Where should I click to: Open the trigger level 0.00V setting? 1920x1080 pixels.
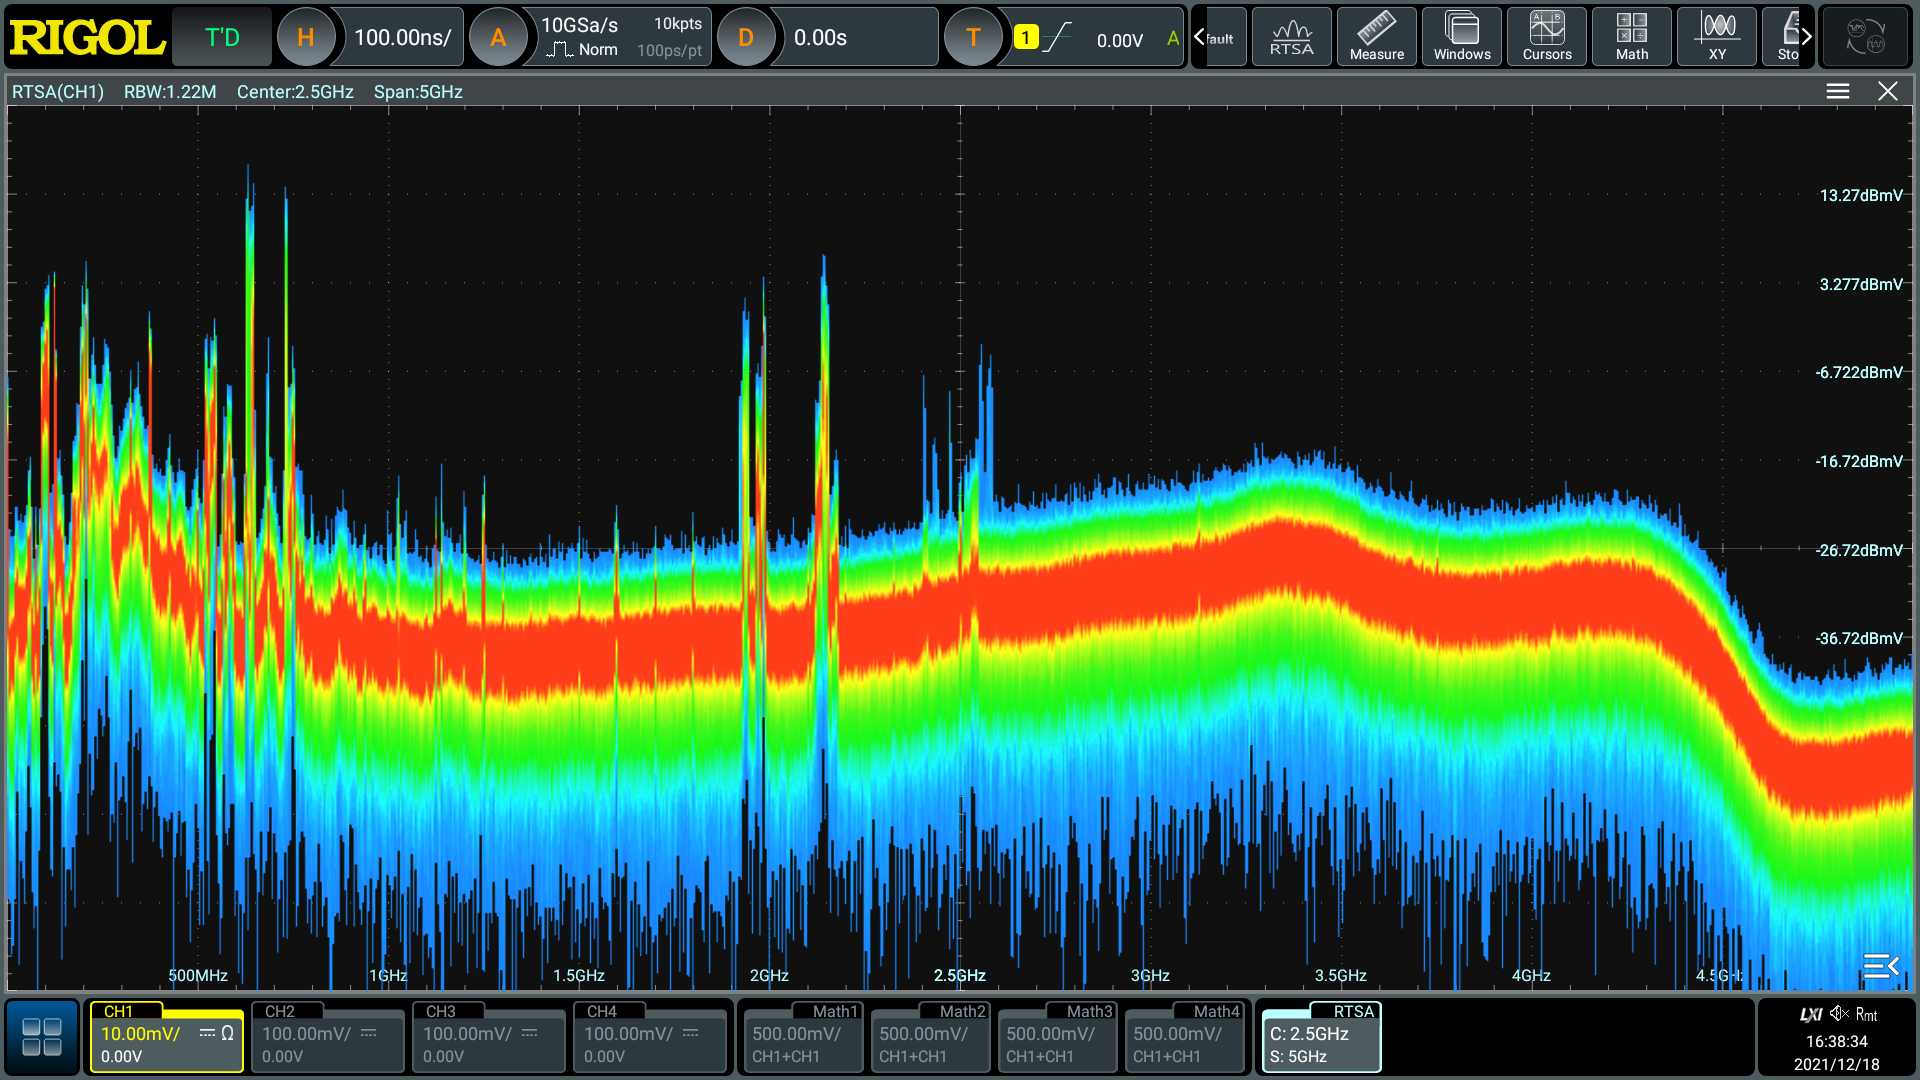1118,40
